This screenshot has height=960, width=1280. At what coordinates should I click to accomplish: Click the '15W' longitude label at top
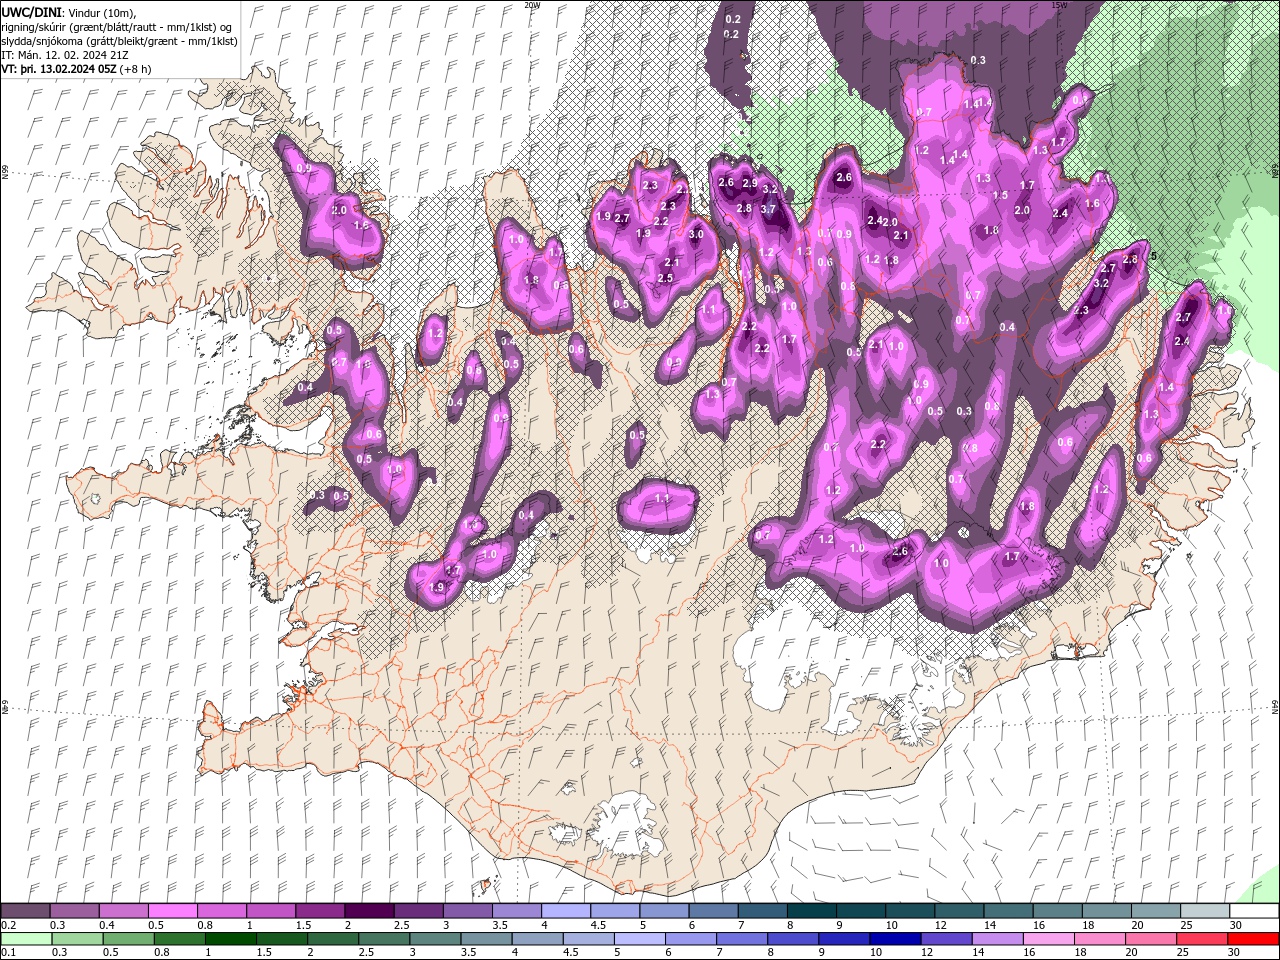coord(1059,5)
